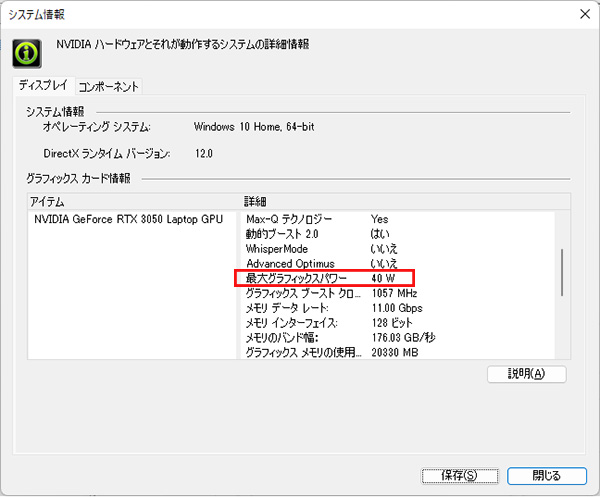This screenshot has height=497, width=600.
Task: Select the グラフィックス メモリの使用... row
Action: 396,352
